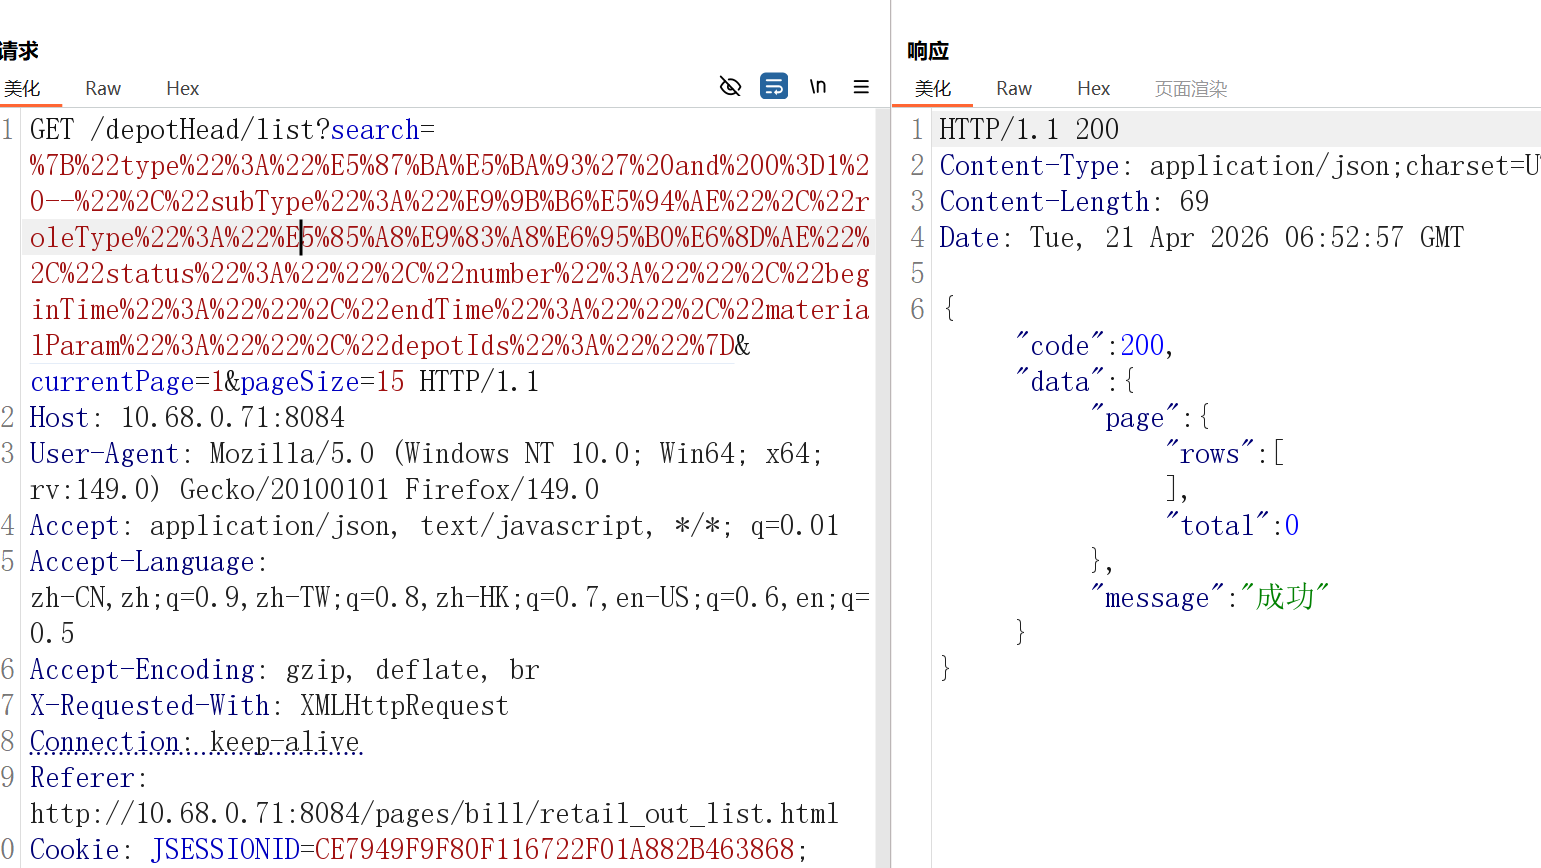Viewport: 1541px width, 868px height.
Task: Click the Content-Length: 69 header
Action: 1074,202
